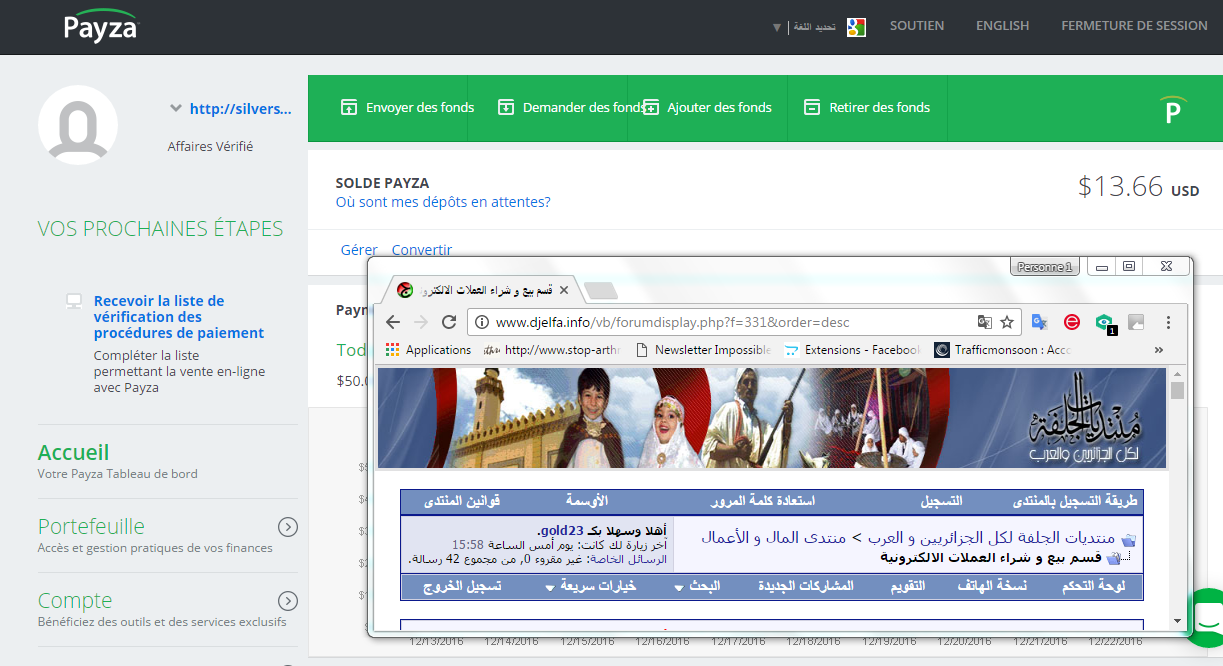Close the Arabic forum tab in Chrome

coord(564,290)
